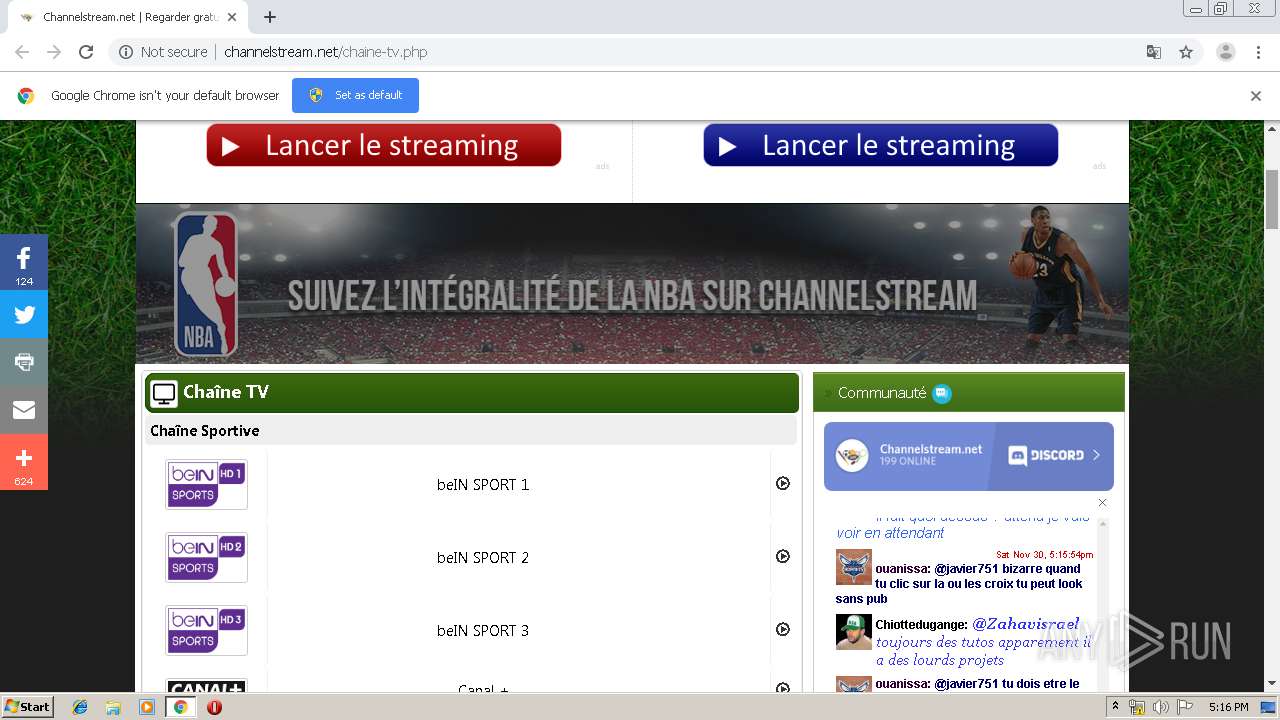Click the Chaîne Sportive section header
The image size is (1280, 720).
(471, 431)
